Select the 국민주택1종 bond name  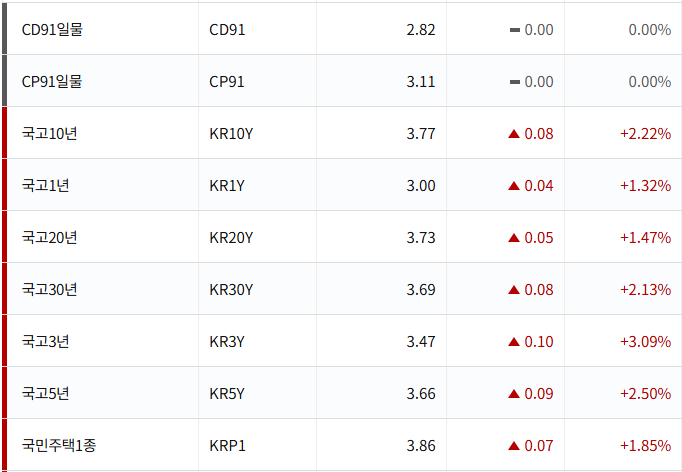59,446
